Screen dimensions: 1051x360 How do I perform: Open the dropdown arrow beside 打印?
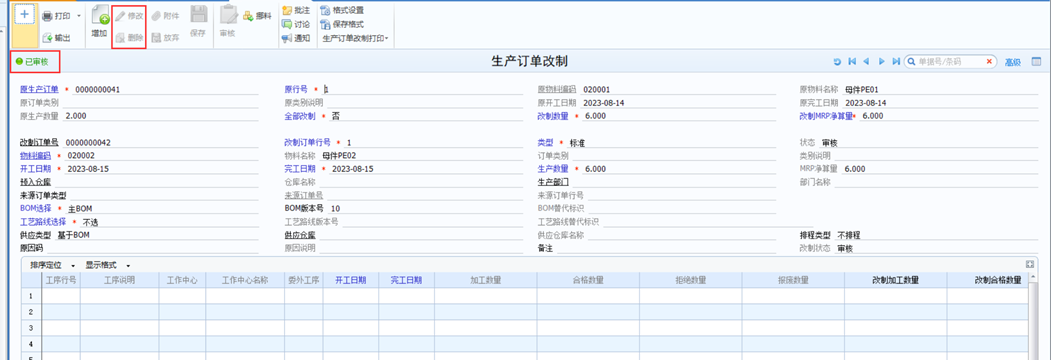[78, 15]
